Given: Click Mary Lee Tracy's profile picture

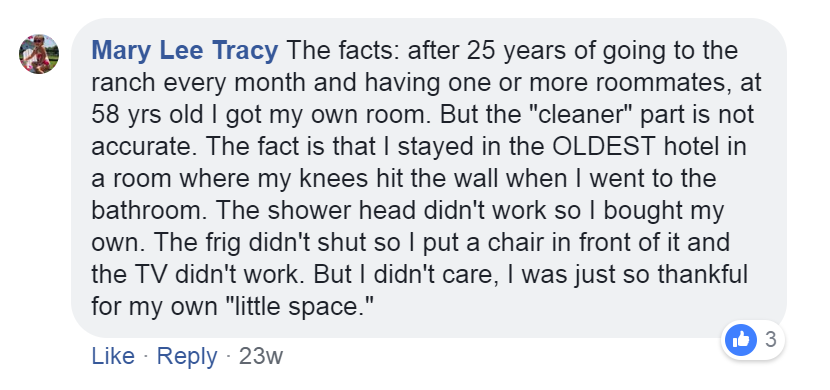Looking at the screenshot, I should [39, 54].
